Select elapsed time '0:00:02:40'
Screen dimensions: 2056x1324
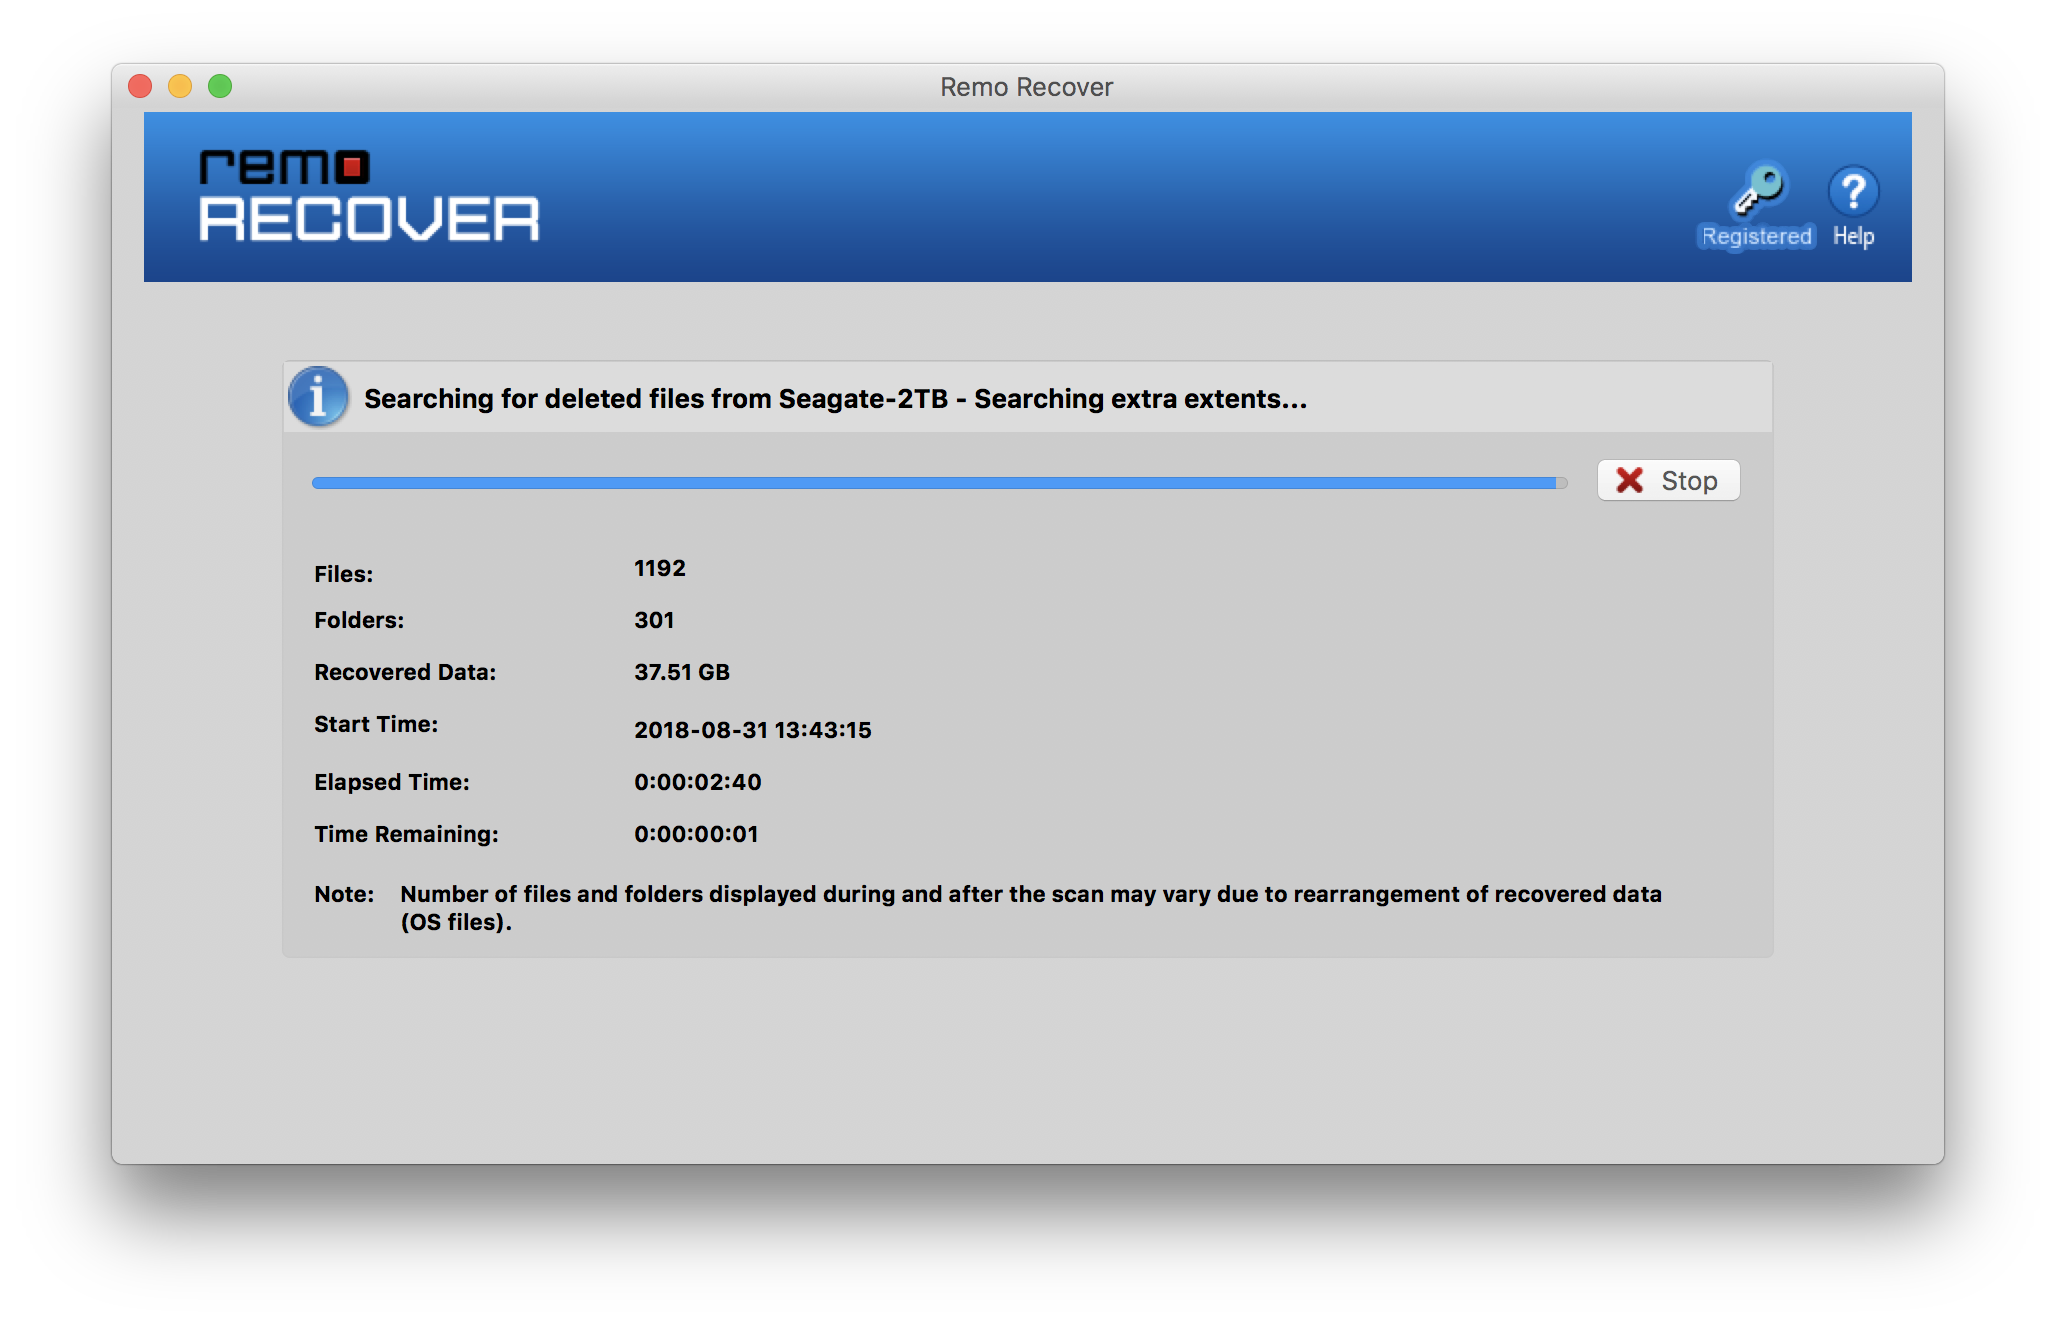click(x=698, y=783)
